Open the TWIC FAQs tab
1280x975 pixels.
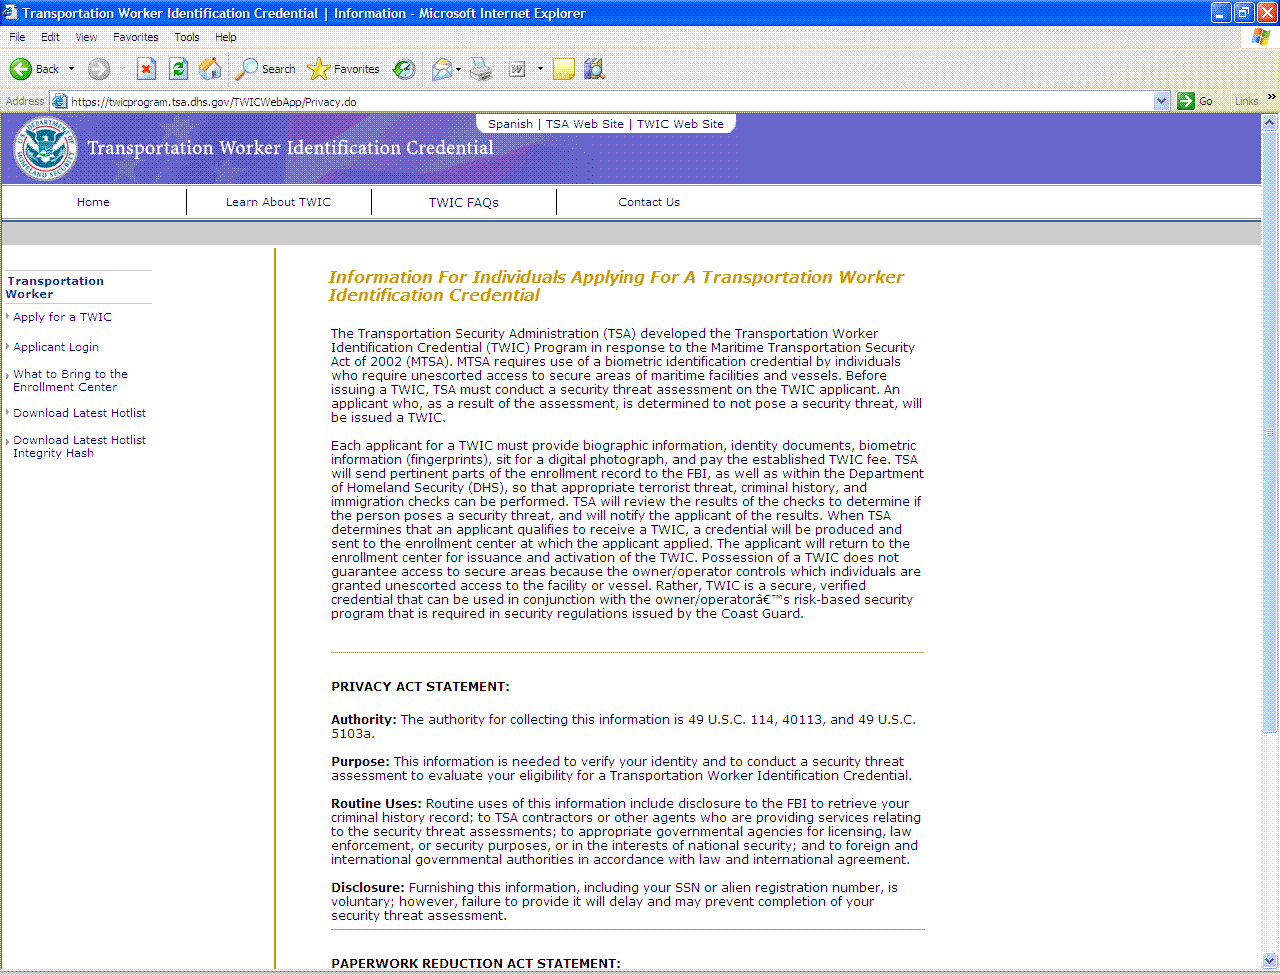pyautogui.click(x=464, y=202)
